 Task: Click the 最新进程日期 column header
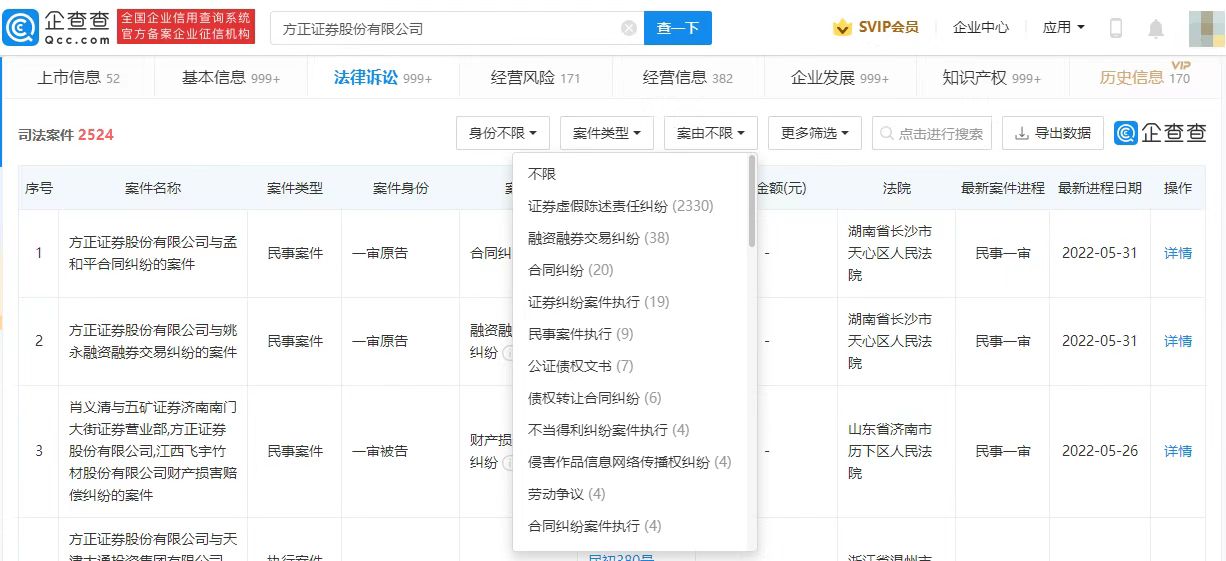tap(1100, 188)
